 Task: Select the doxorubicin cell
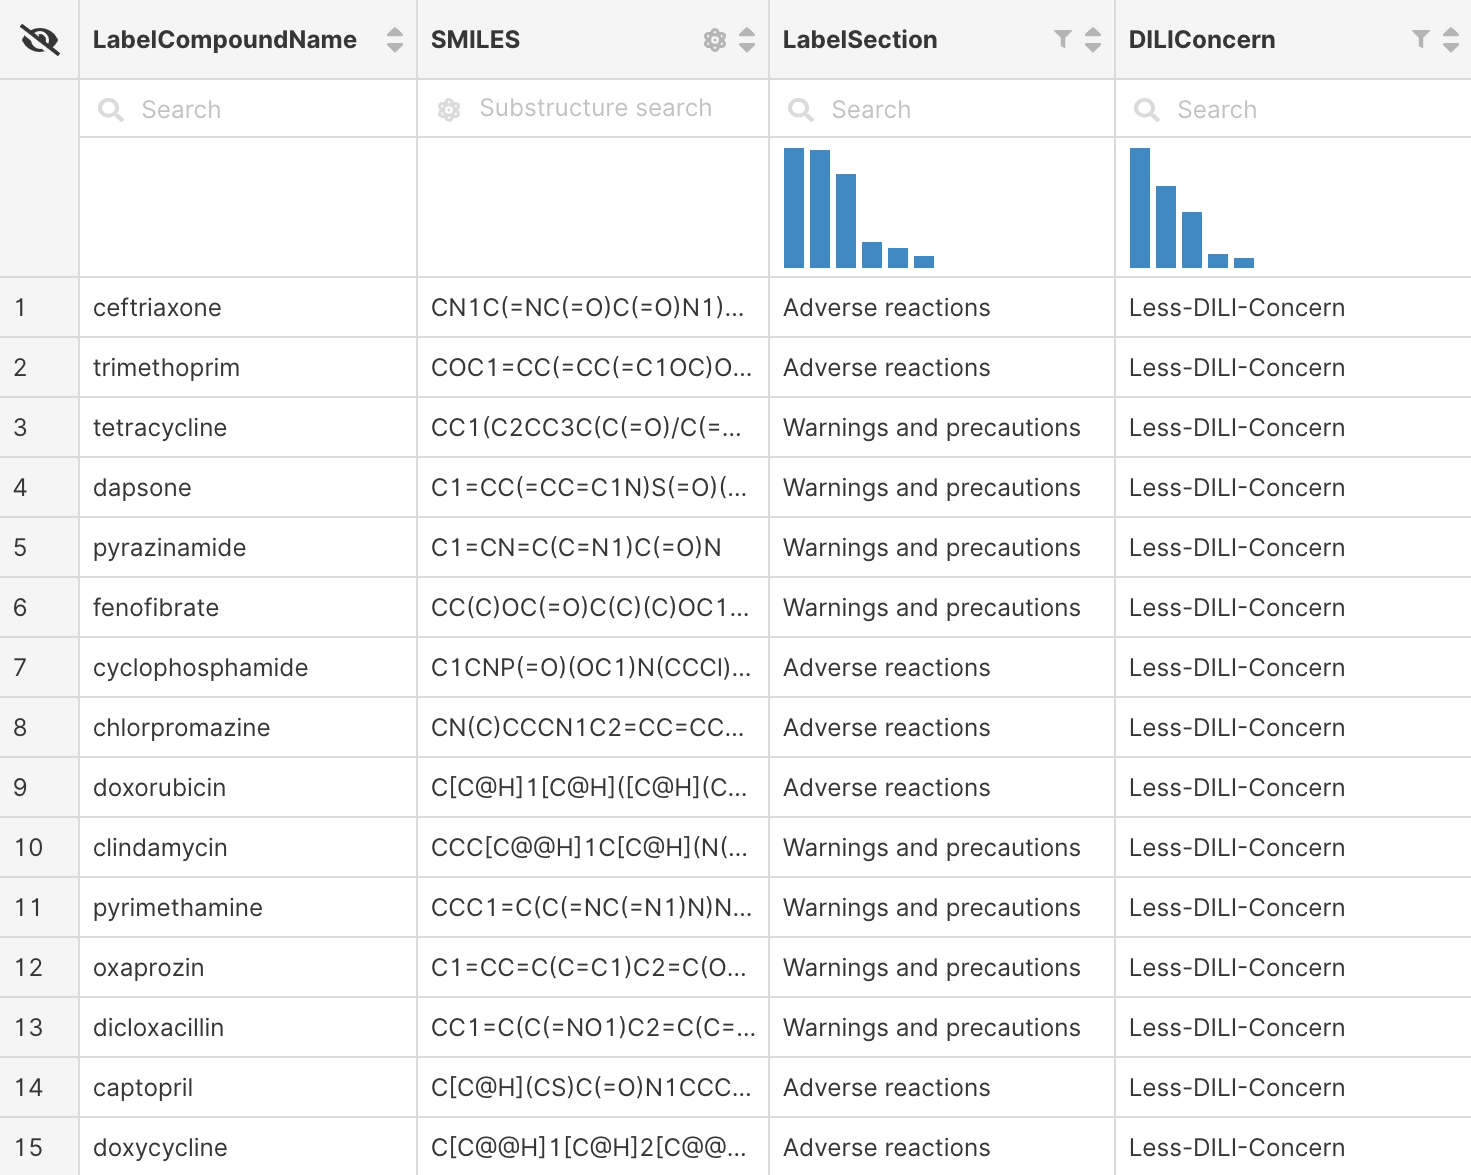point(248,787)
